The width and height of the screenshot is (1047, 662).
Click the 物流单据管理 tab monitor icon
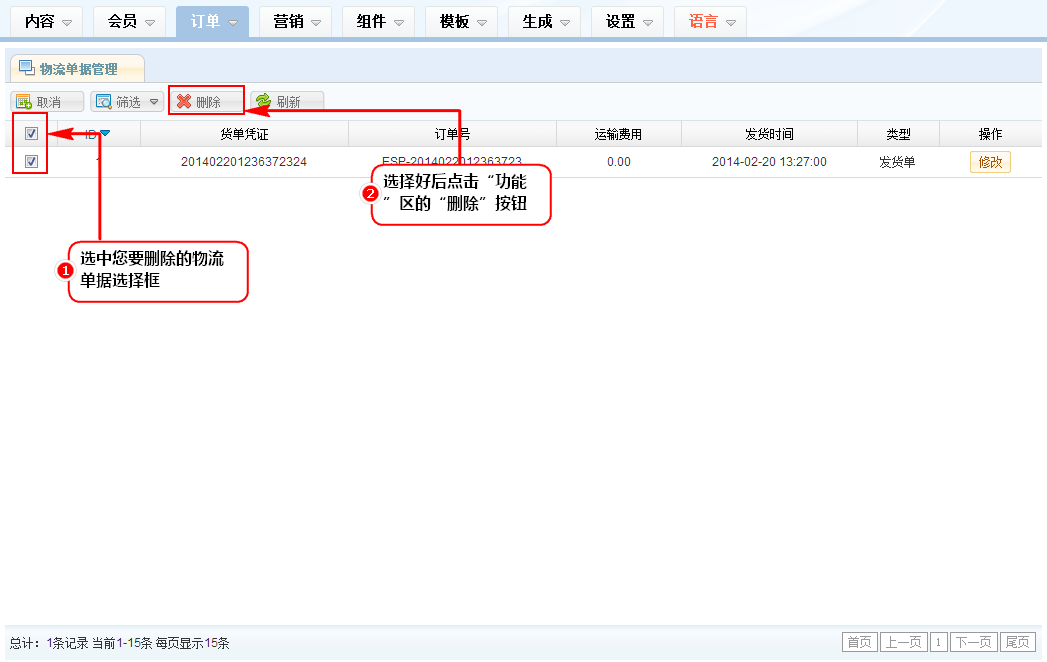point(27,68)
